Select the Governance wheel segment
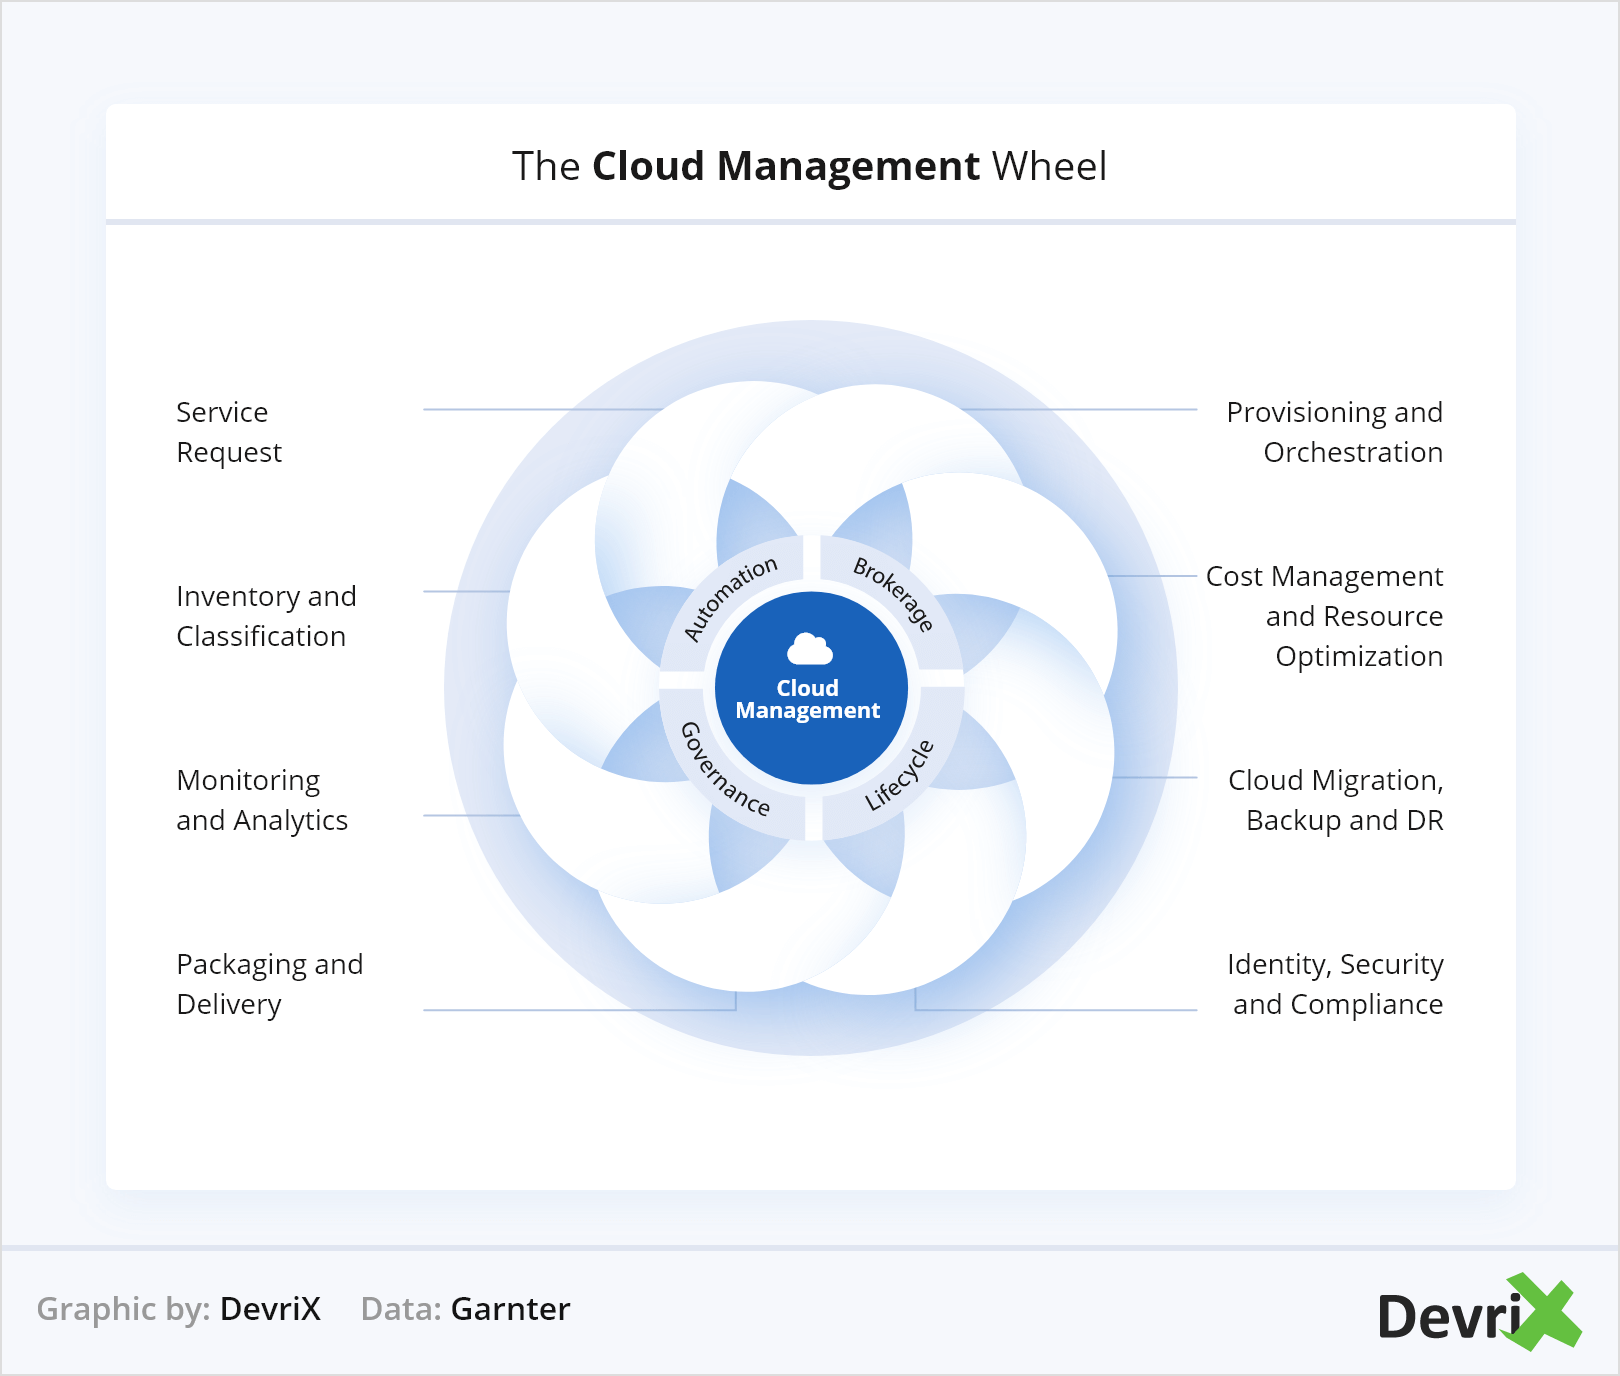Viewport: 1620px width, 1376px height. point(725,770)
